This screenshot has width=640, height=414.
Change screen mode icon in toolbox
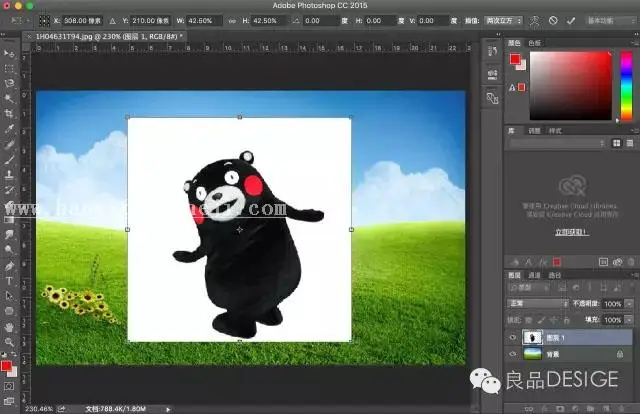point(9,401)
